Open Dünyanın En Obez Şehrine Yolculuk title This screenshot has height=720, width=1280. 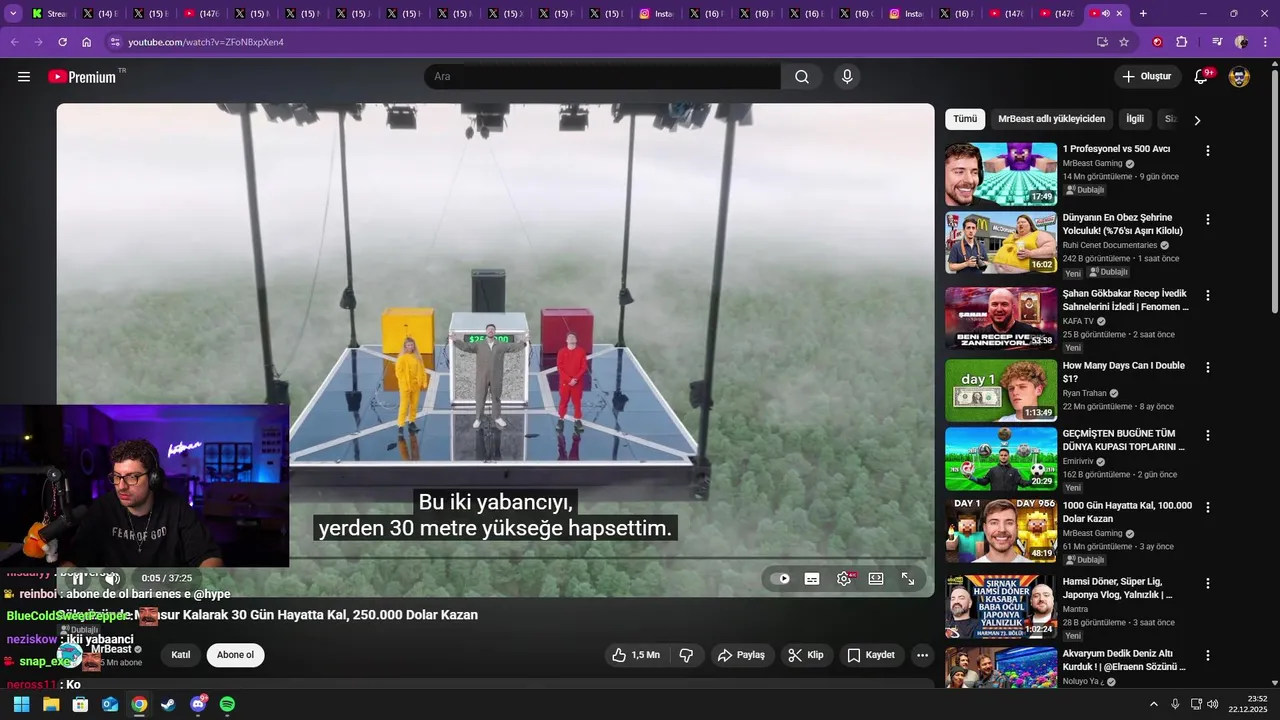click(1123, 224)
